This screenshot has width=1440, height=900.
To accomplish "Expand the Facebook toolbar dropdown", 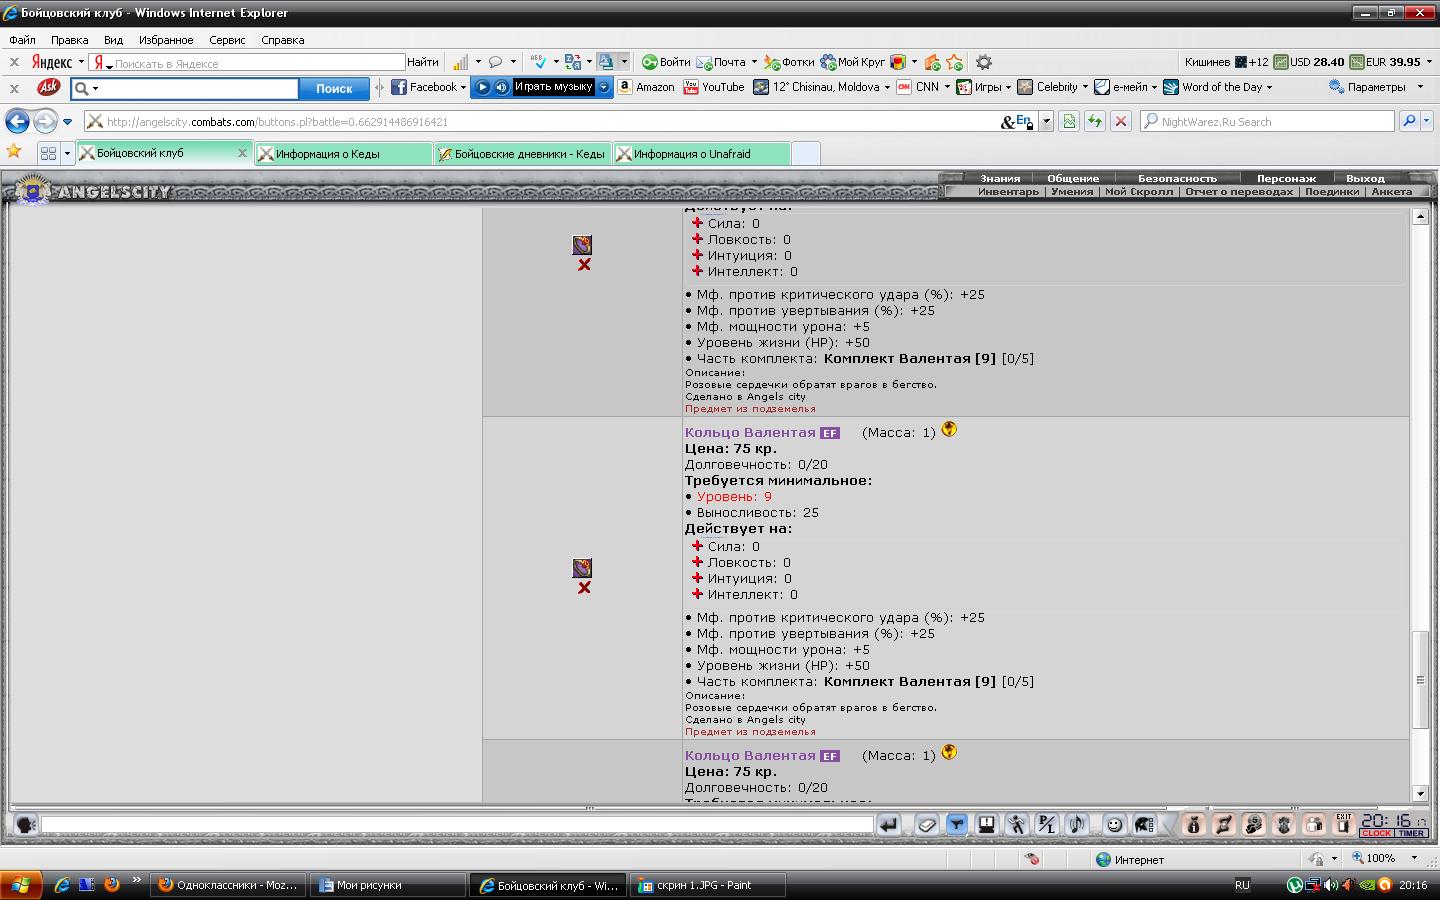I will click(x=463, y=88).
